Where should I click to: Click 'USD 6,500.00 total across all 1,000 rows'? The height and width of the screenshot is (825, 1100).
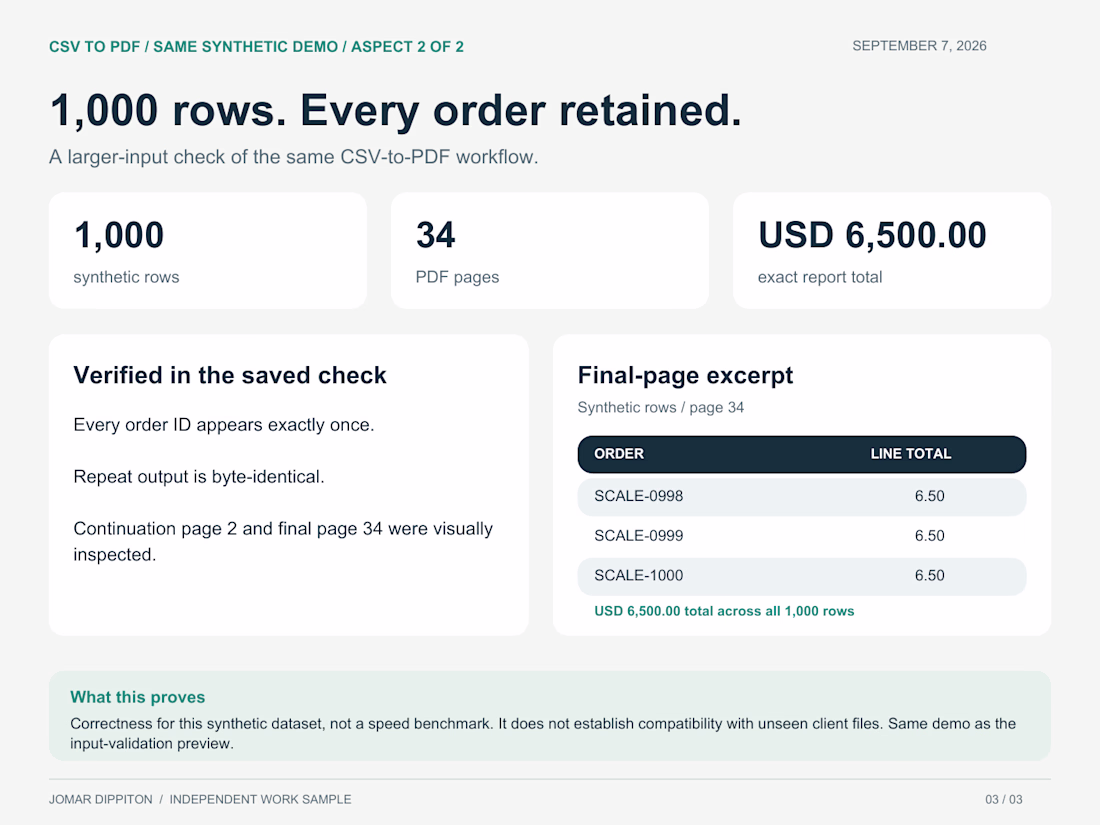724,611
